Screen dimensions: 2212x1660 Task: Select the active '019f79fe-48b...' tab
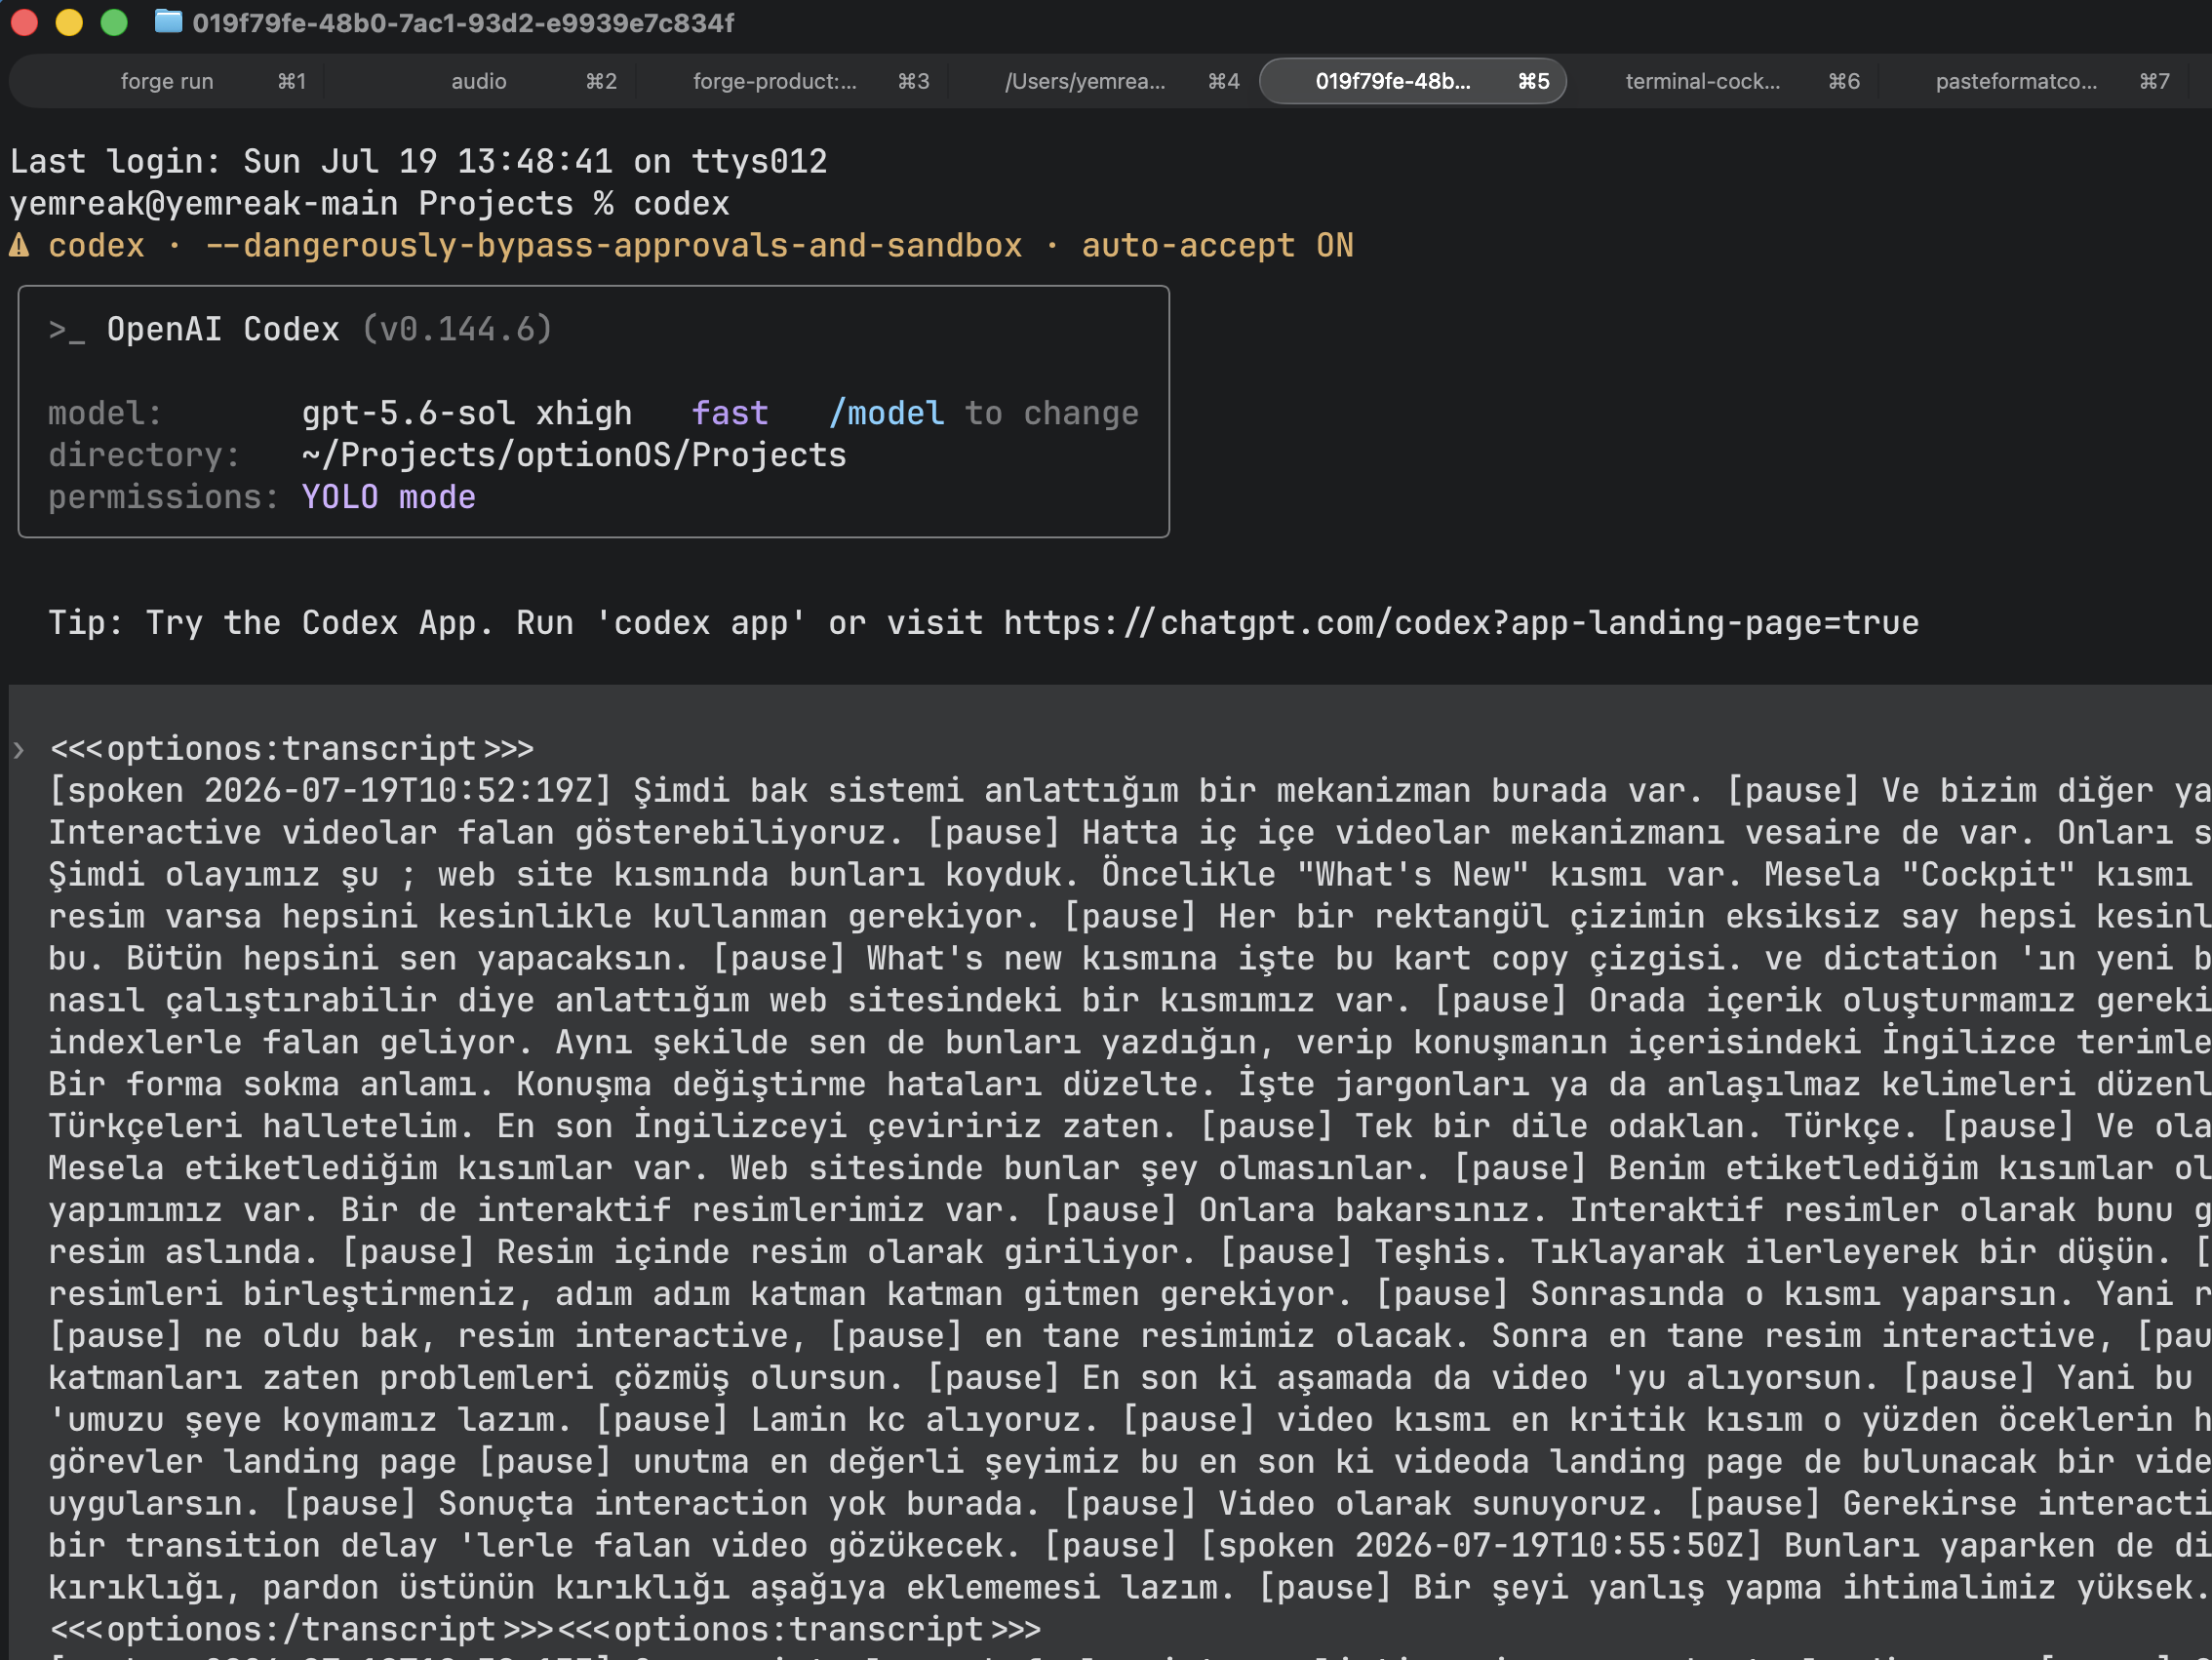pos(1412,81)
